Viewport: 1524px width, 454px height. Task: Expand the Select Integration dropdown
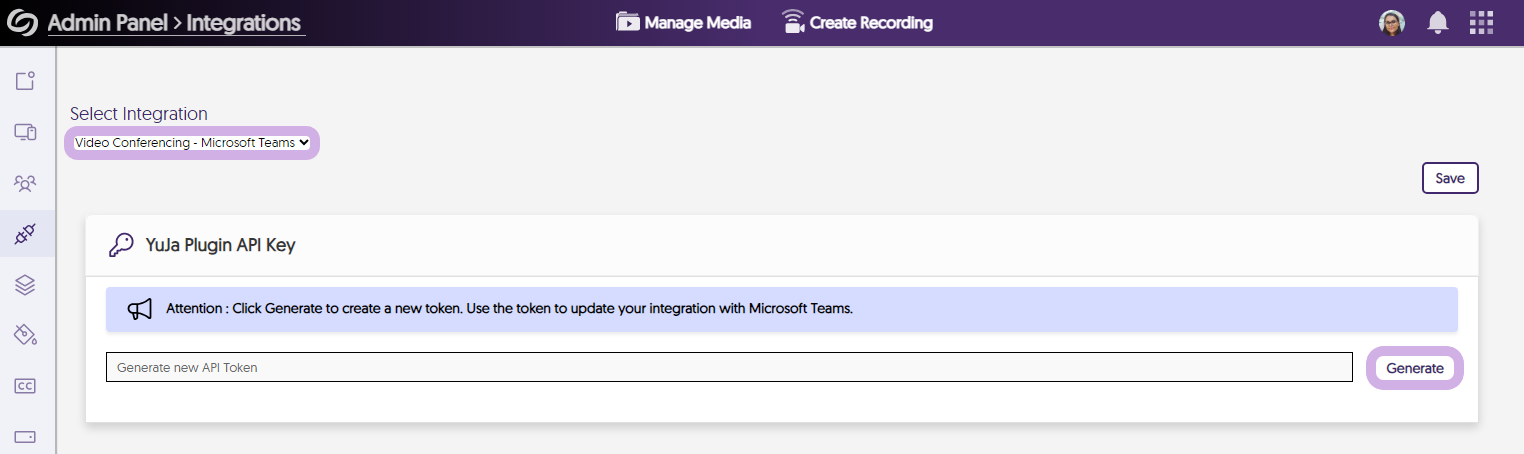[x=192, y=143]
